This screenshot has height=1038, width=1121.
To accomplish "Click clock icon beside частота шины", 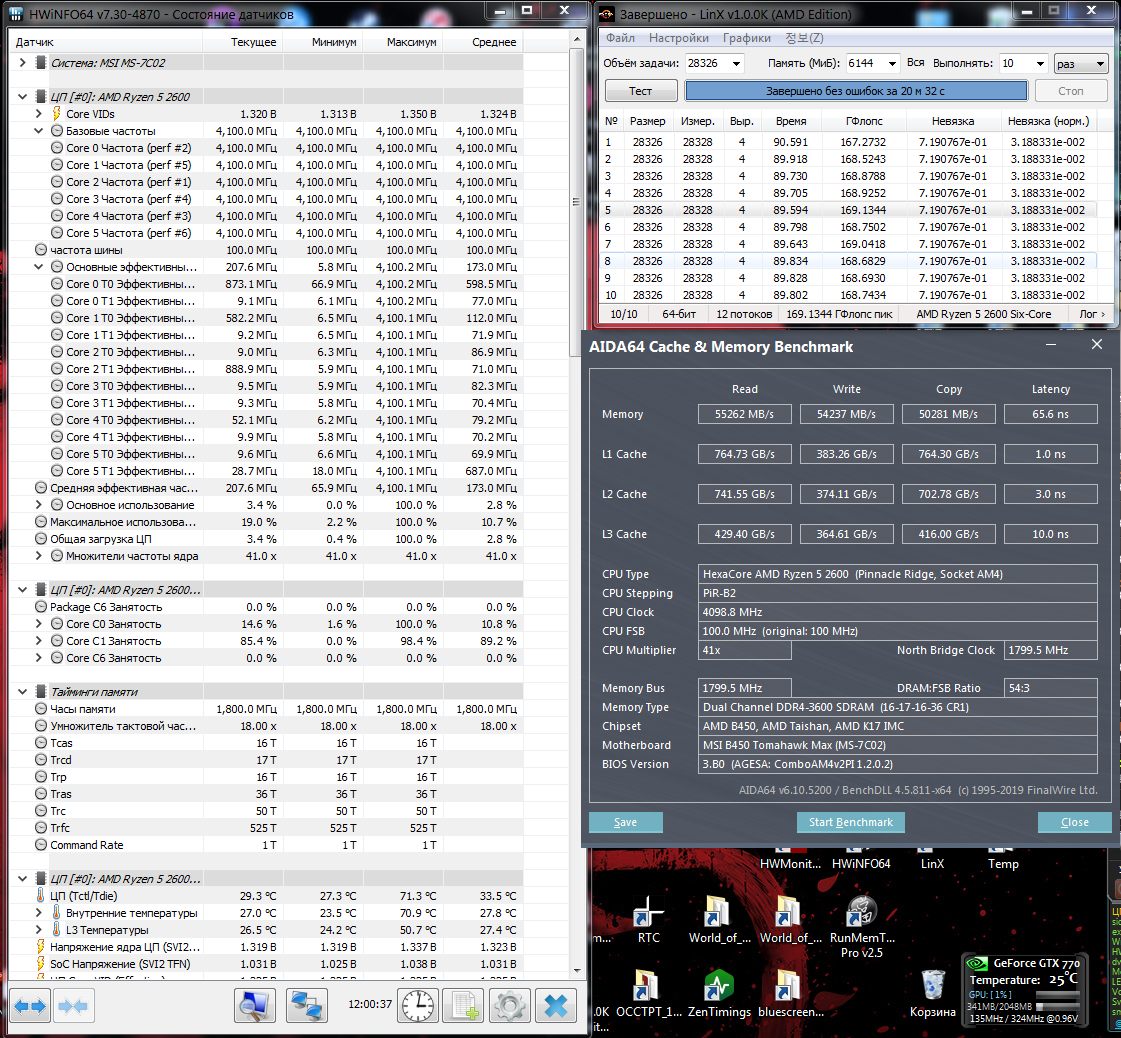I will click(x=41, y=249).
